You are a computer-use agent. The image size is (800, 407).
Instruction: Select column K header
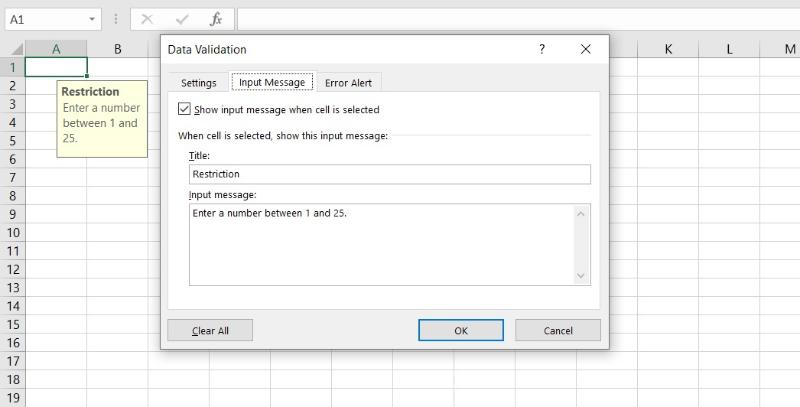(668, 49)
